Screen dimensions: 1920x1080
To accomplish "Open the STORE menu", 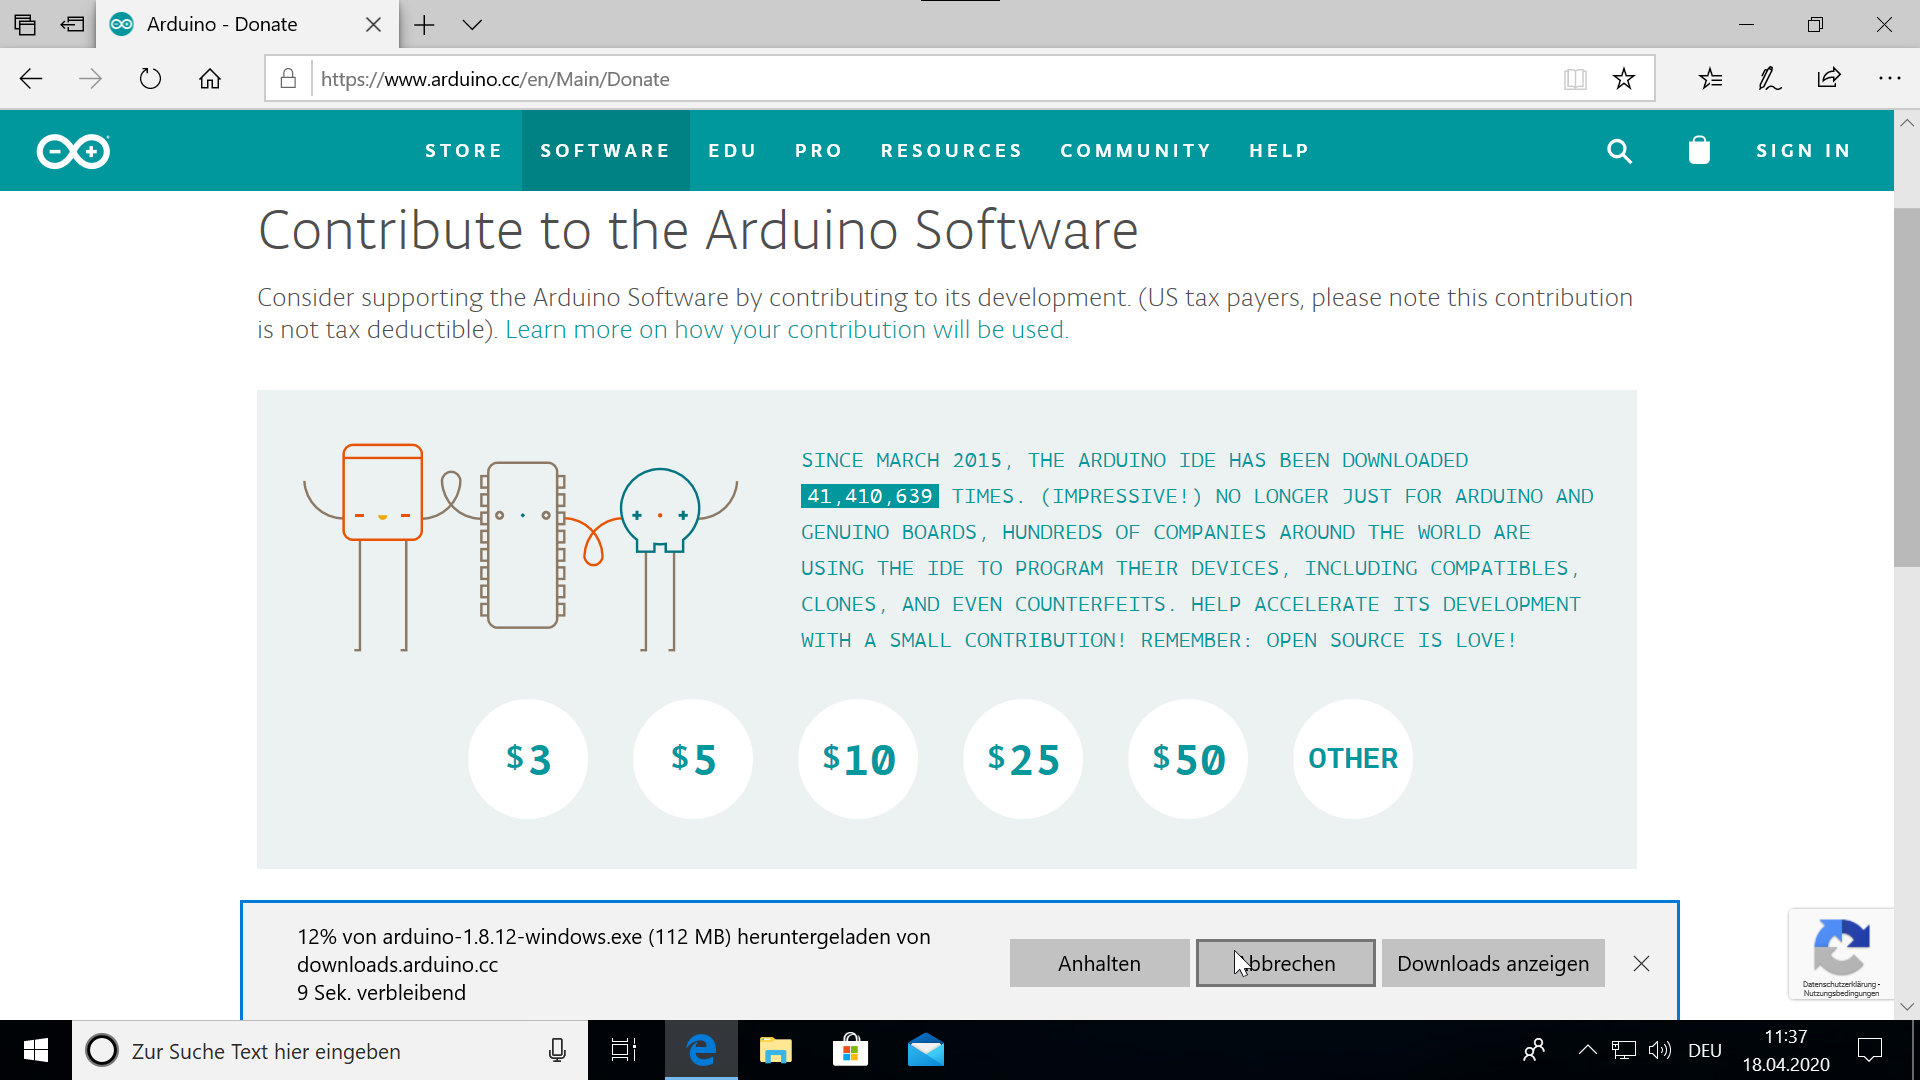I will pos(464,151).
